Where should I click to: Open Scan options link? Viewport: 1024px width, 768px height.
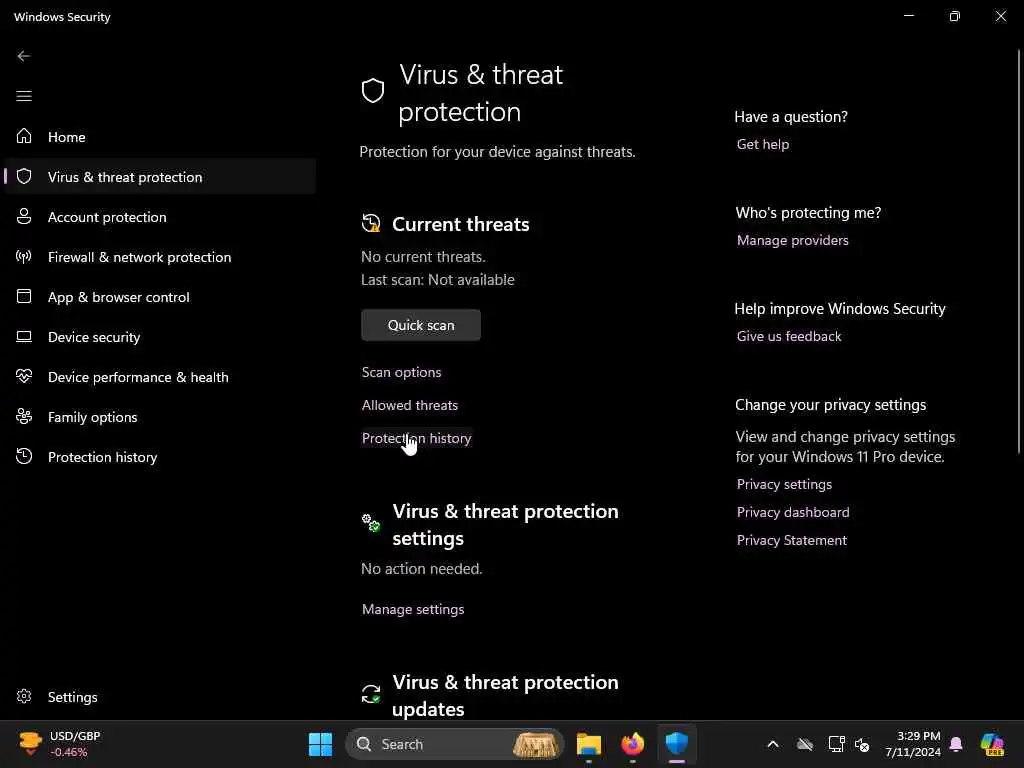pos(401,372)
